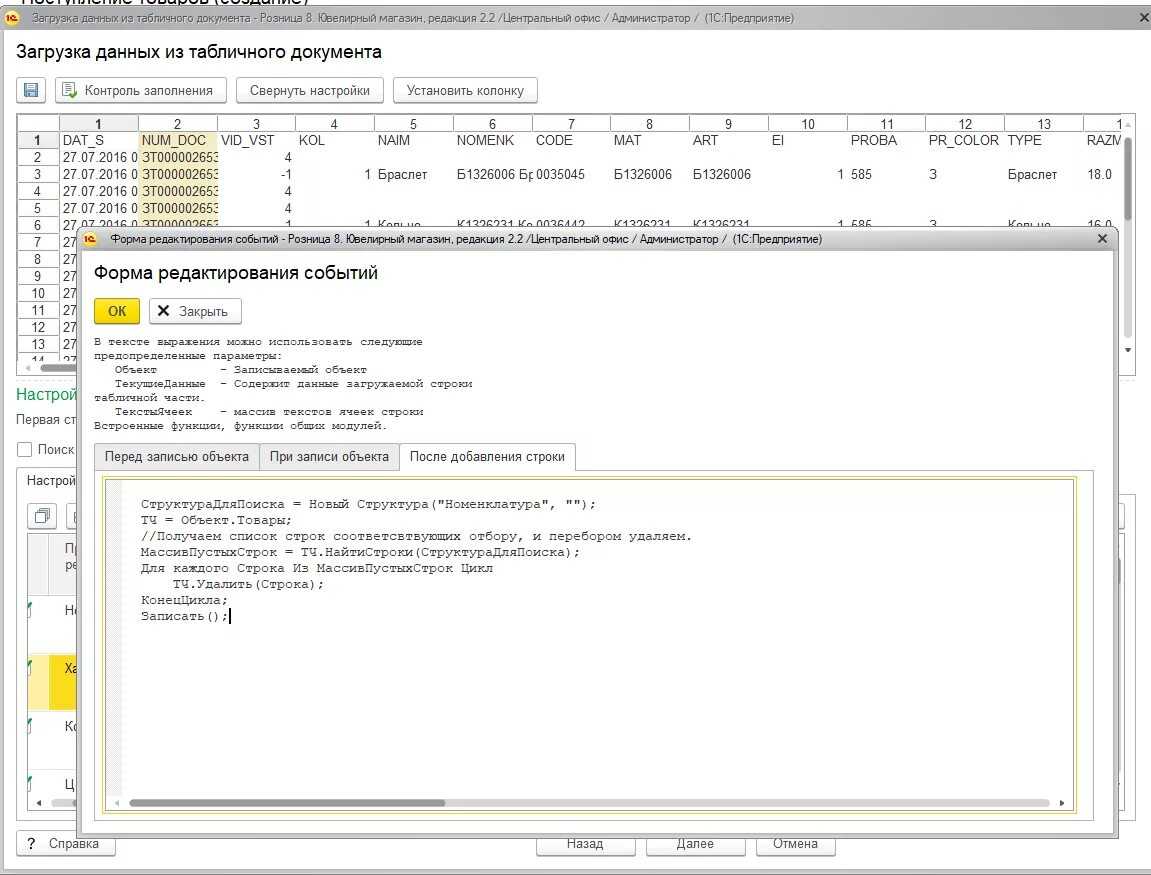Click the Установить колонку button
The height and width of the screenshot is (875, 1151).
click(x=465, y=90)
